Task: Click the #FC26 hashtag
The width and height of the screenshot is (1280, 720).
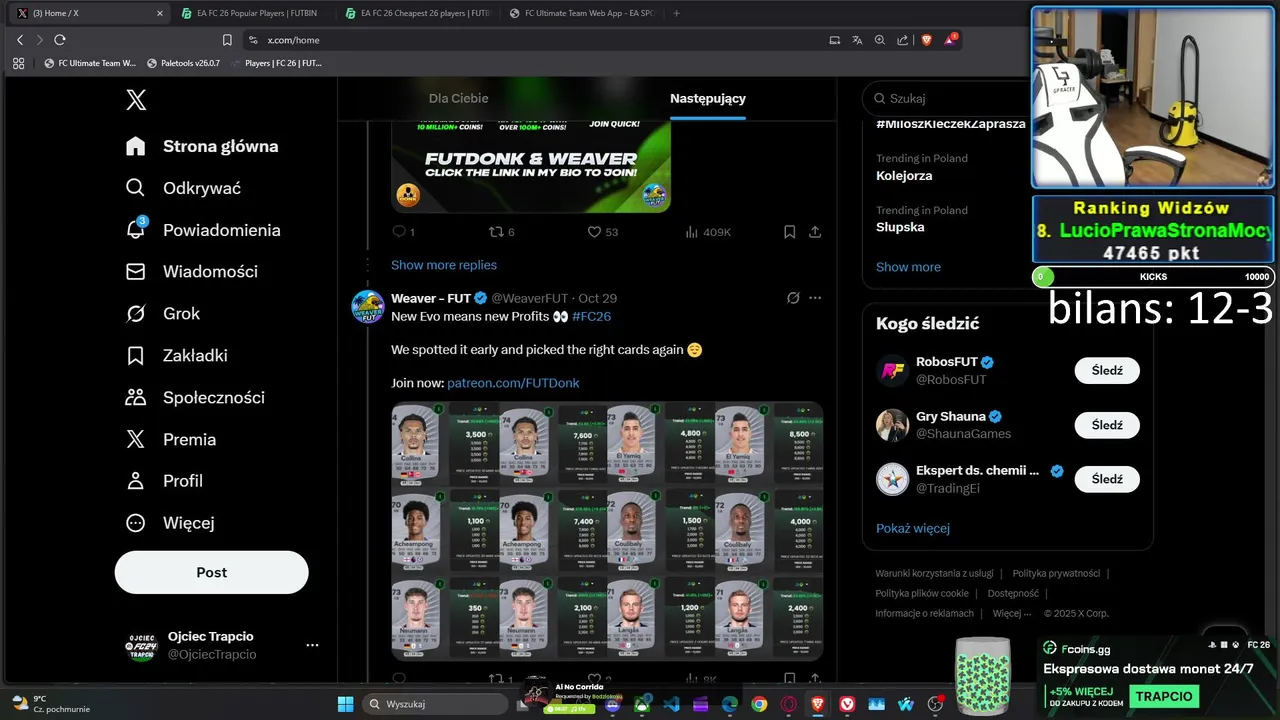Action: click(x=591, y=316)
